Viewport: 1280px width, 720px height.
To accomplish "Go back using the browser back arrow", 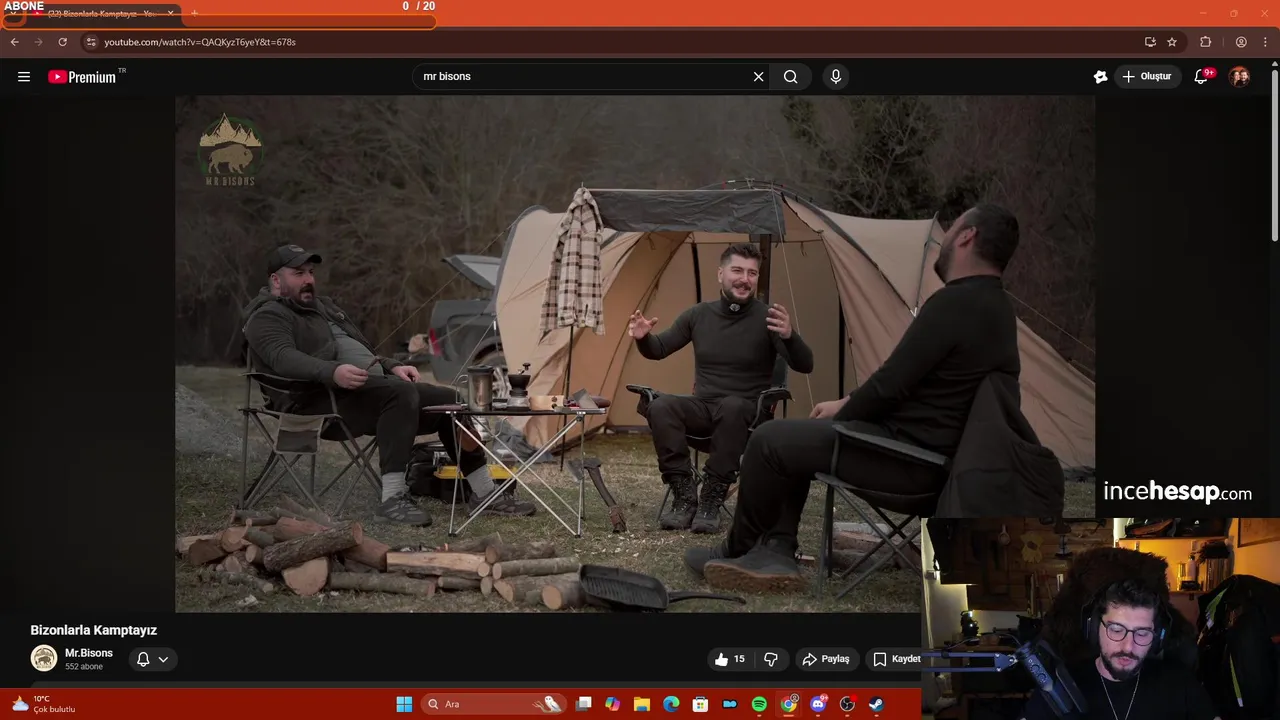I will (x=14, y=42).
